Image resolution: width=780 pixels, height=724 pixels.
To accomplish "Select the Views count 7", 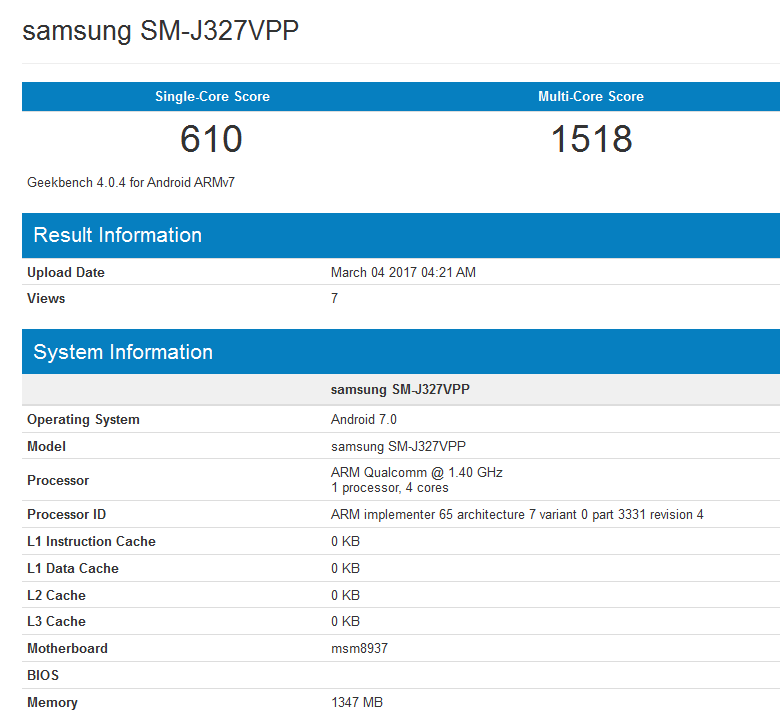I will [x=334, y=299].
